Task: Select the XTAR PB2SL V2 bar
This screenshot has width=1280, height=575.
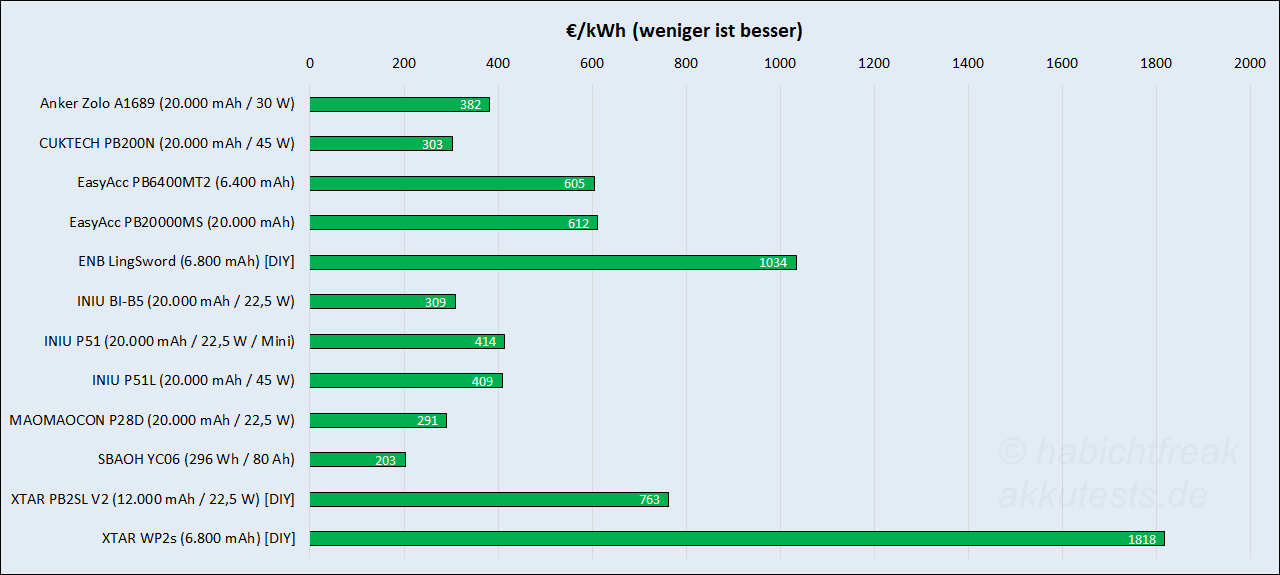Action: point(488,499)
